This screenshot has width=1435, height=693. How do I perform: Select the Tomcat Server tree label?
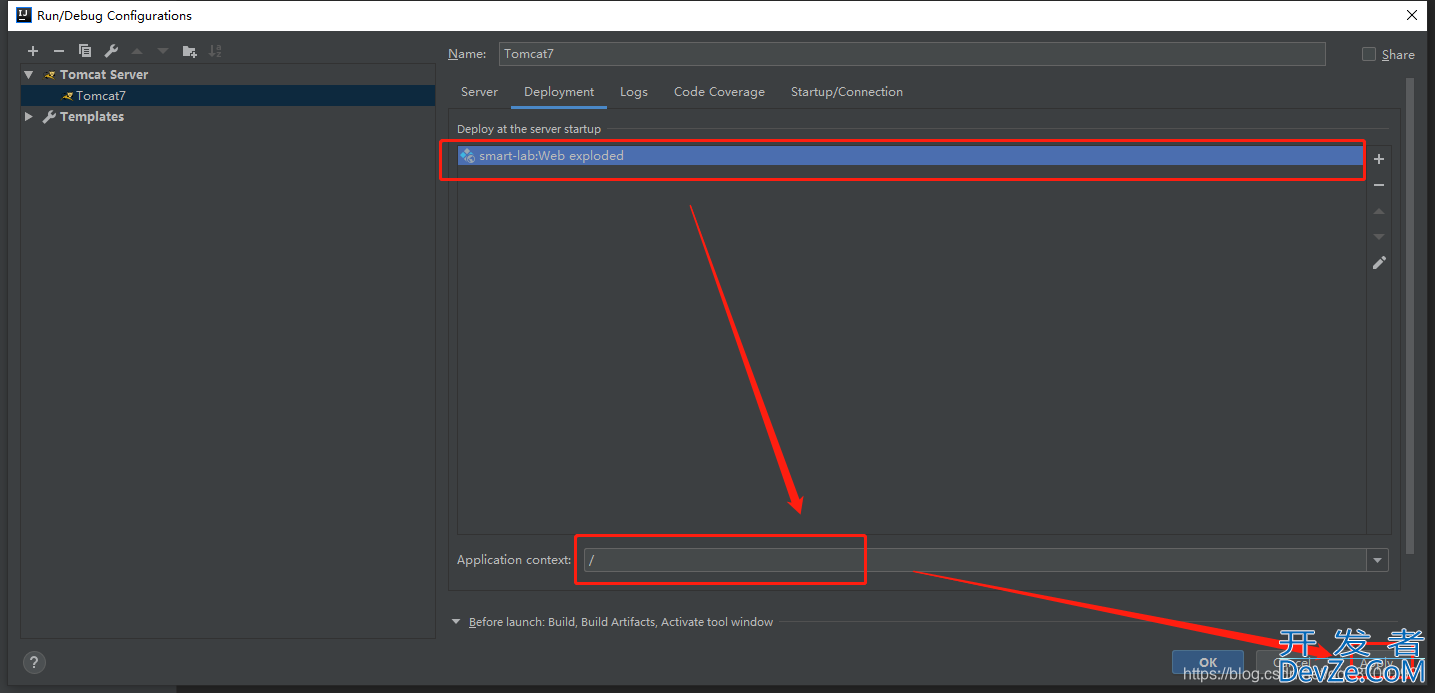pyautogui.click(x=104, y=75)
